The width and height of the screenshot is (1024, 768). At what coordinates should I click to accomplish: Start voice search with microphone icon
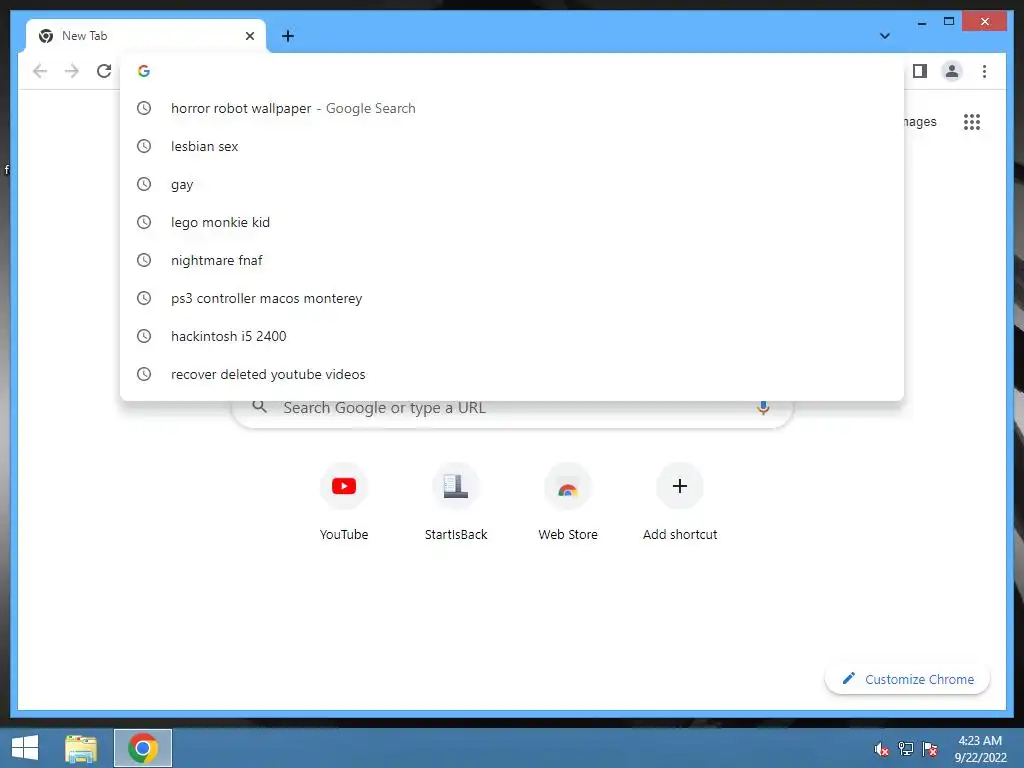pos(763,408)
